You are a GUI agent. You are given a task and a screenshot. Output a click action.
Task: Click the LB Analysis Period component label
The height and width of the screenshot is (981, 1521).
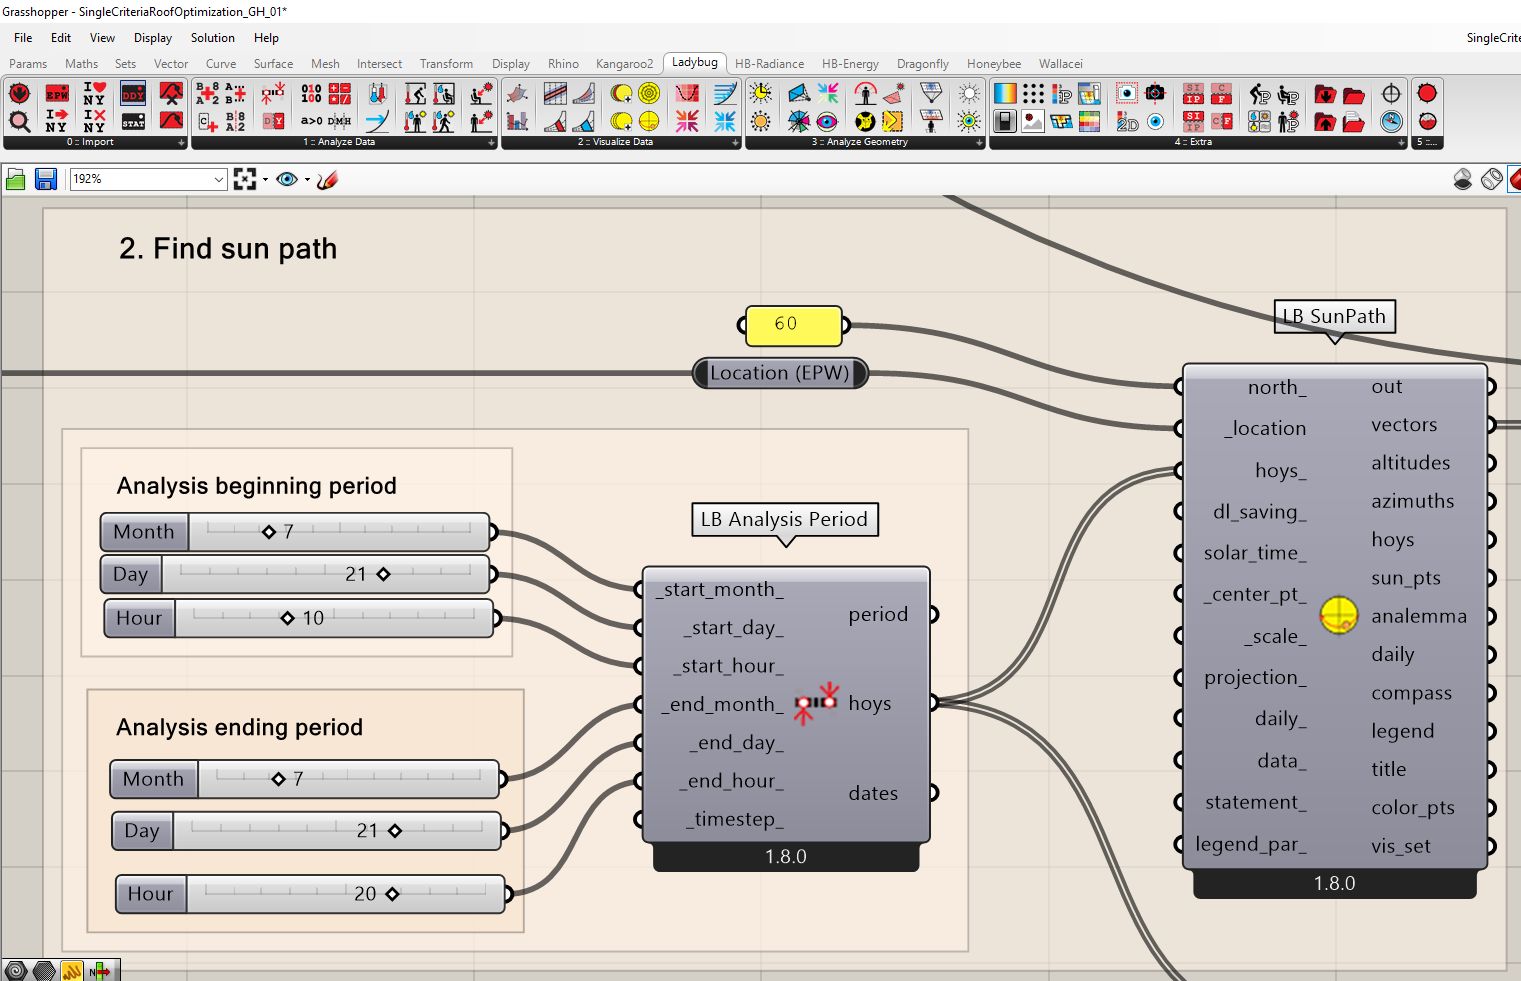coord(784,520)
